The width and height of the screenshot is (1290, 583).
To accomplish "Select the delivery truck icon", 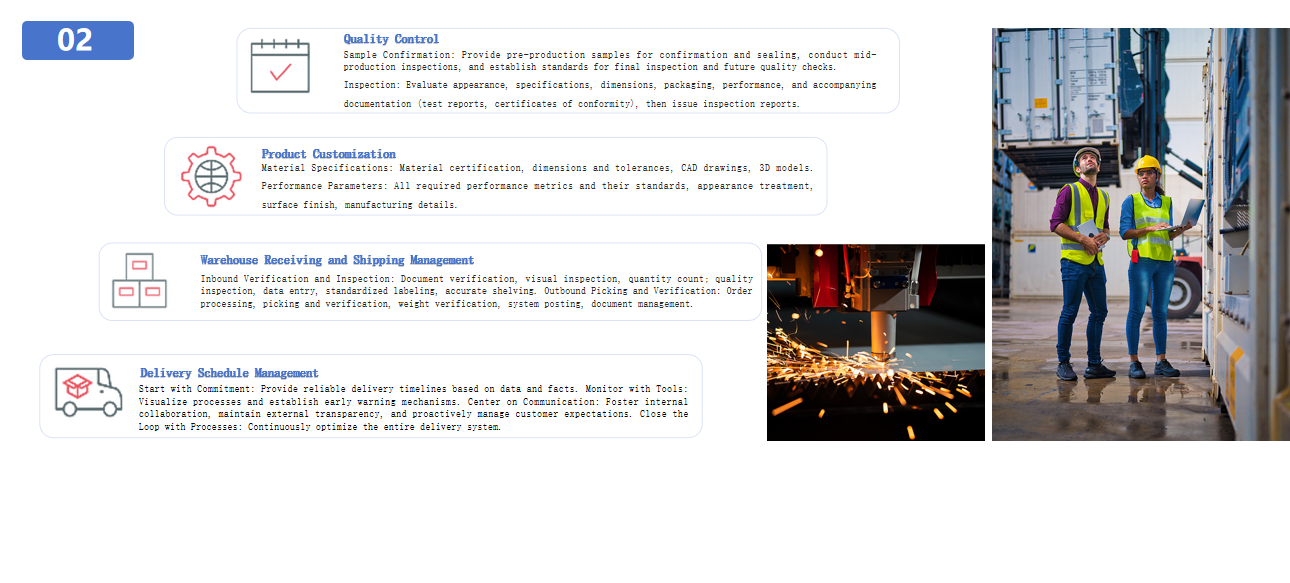I will 88,392.
